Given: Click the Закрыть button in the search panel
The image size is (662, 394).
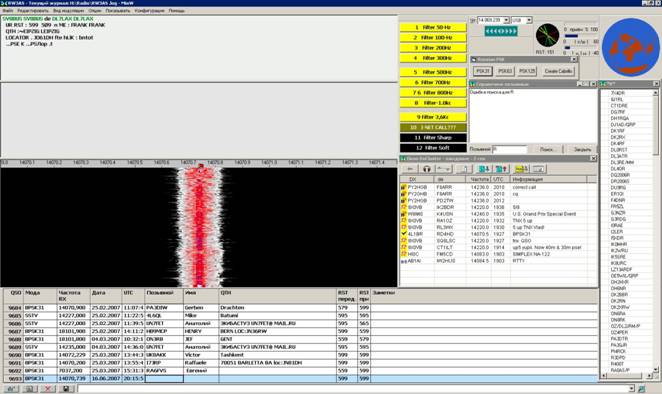Looking at the screenshot, I should tap(582, 149).
